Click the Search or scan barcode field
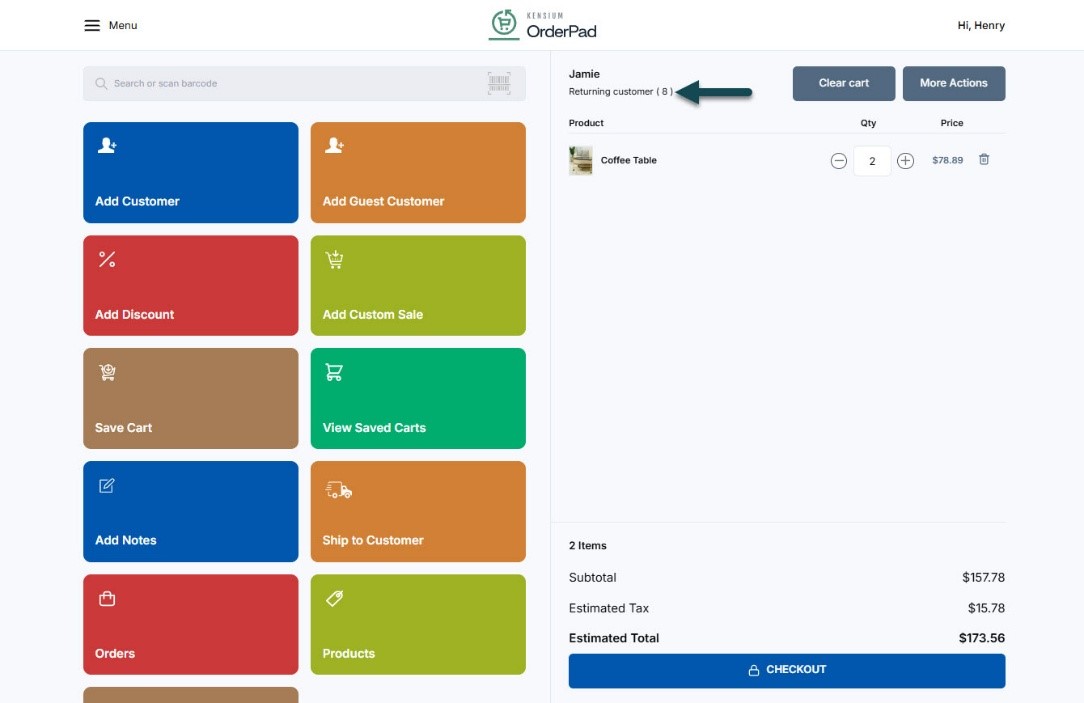This screenshot has height=703, width=1084. tap(304, 84)
